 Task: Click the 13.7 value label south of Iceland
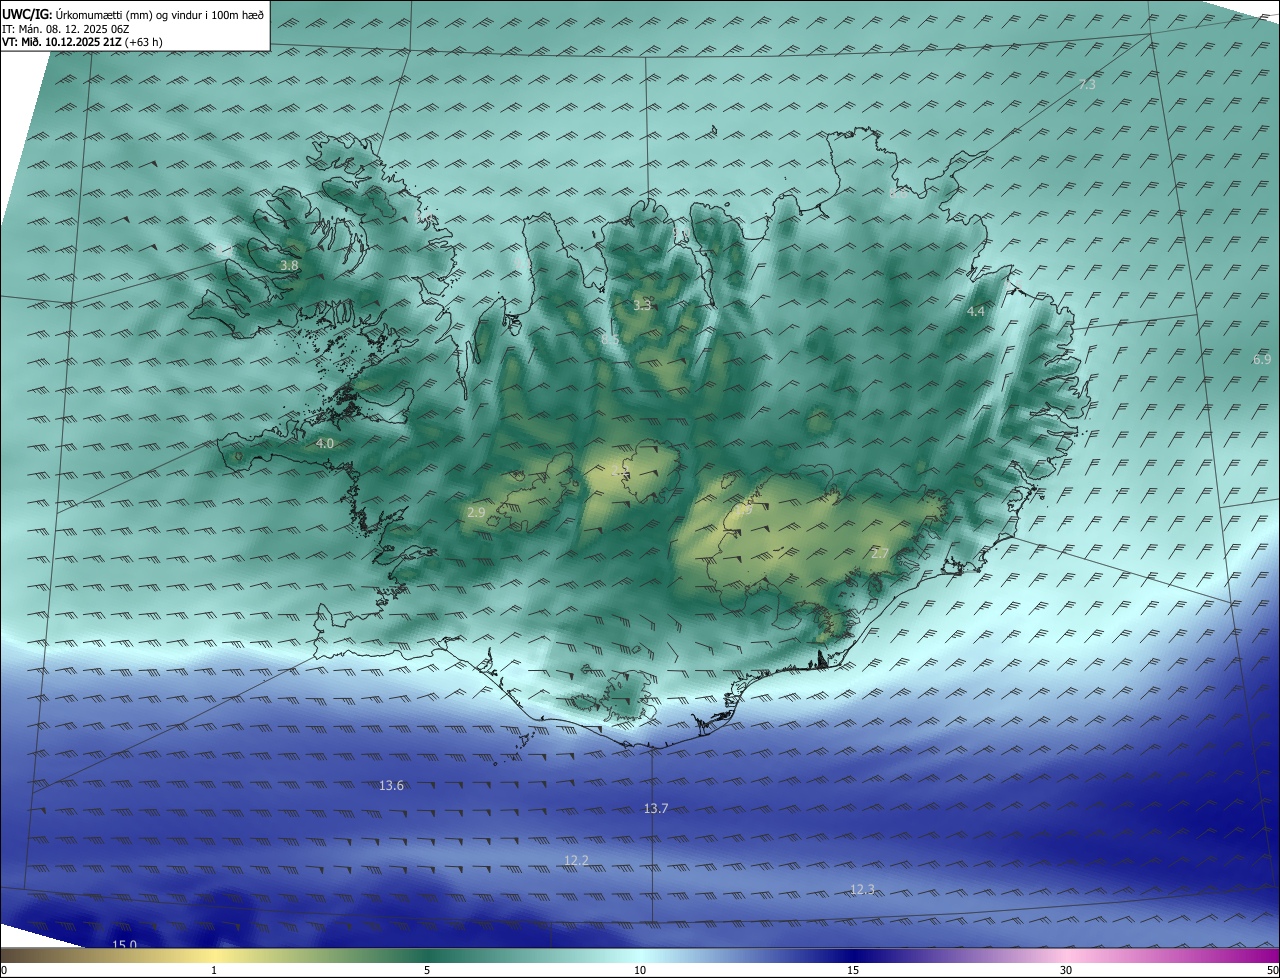[x=656, y=809]
